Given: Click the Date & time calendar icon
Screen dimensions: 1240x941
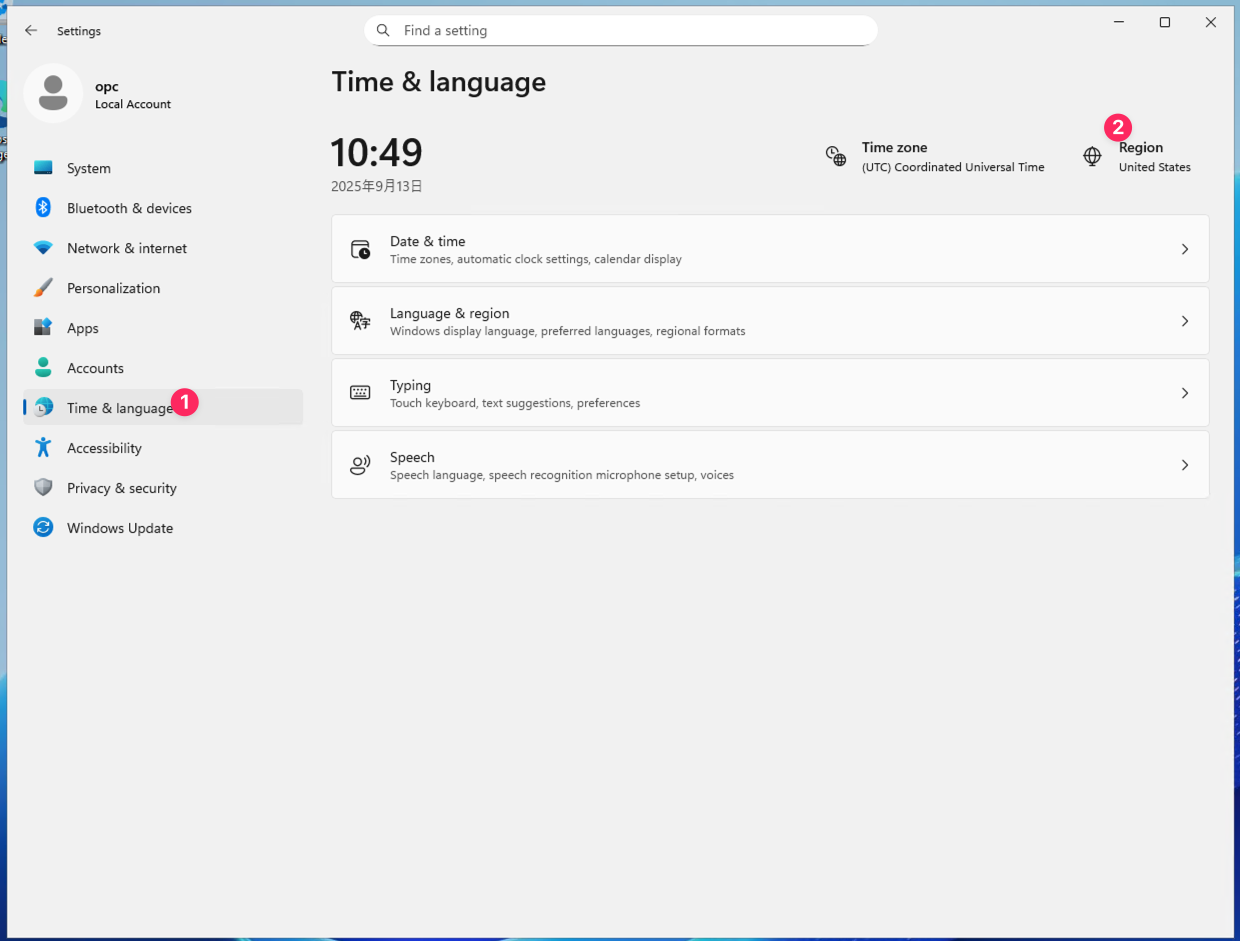Looking at the screenshot, I should [x=360, y=249].
